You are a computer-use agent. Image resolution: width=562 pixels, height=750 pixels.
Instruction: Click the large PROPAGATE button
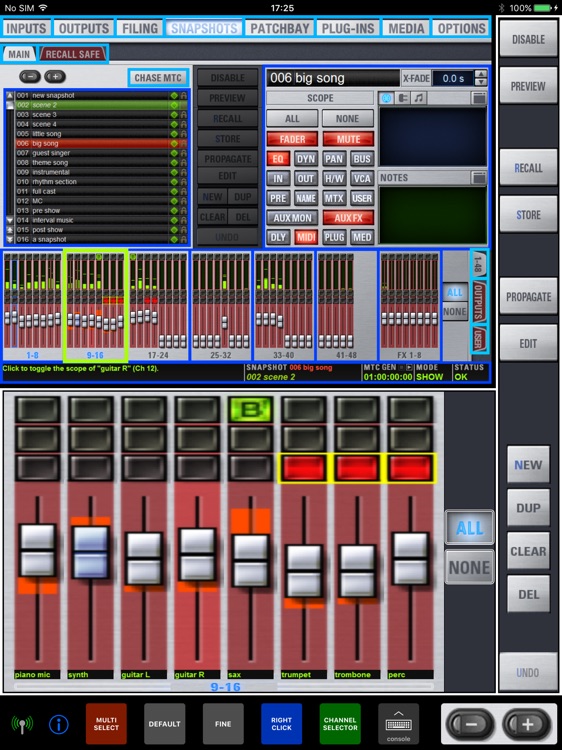tap(529, 297)
